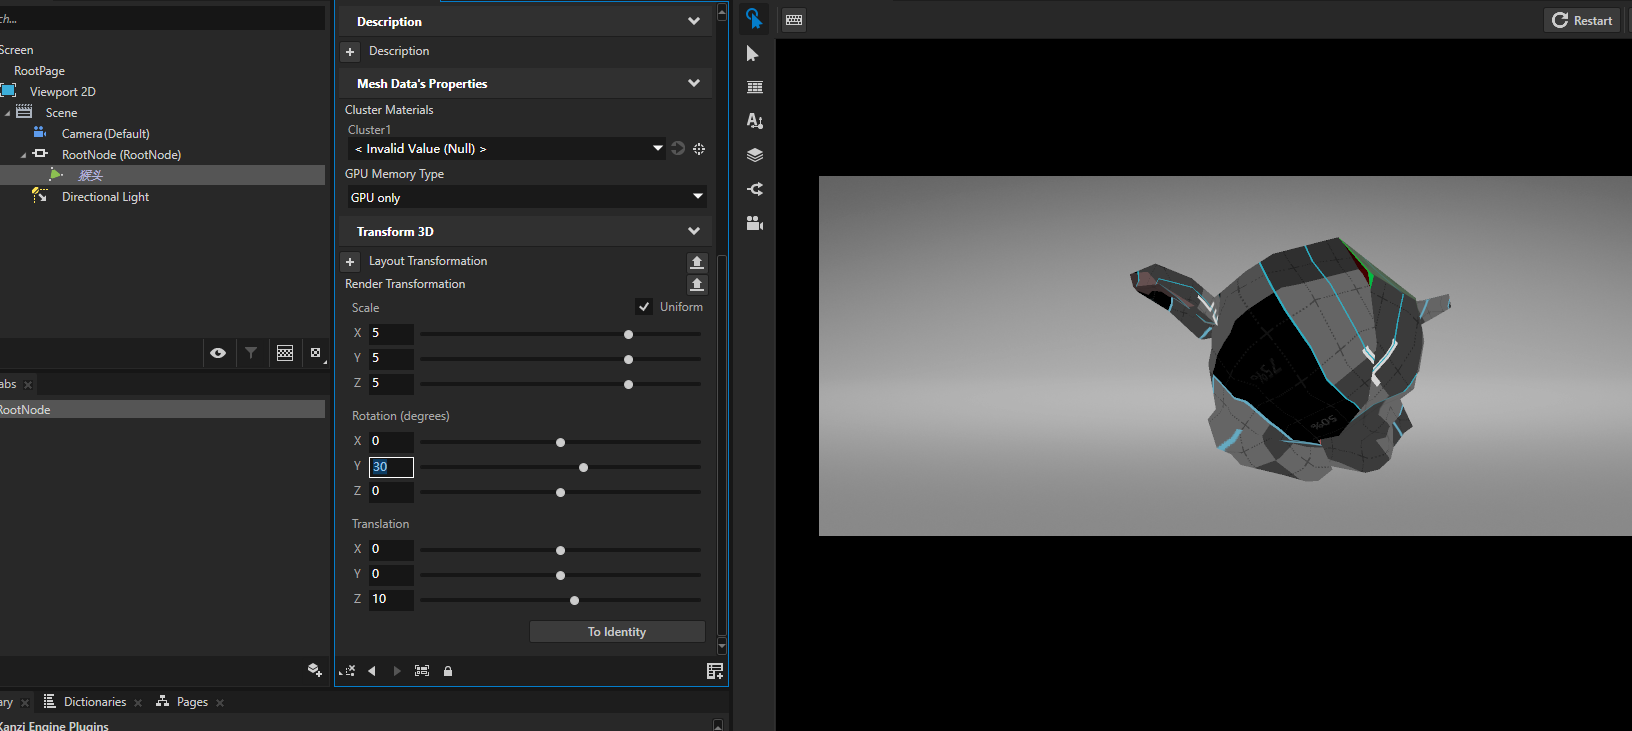Go forward with the right arrow in Properties footer
This screenshot has width=1632, height=731.
[x=397, y=671]
